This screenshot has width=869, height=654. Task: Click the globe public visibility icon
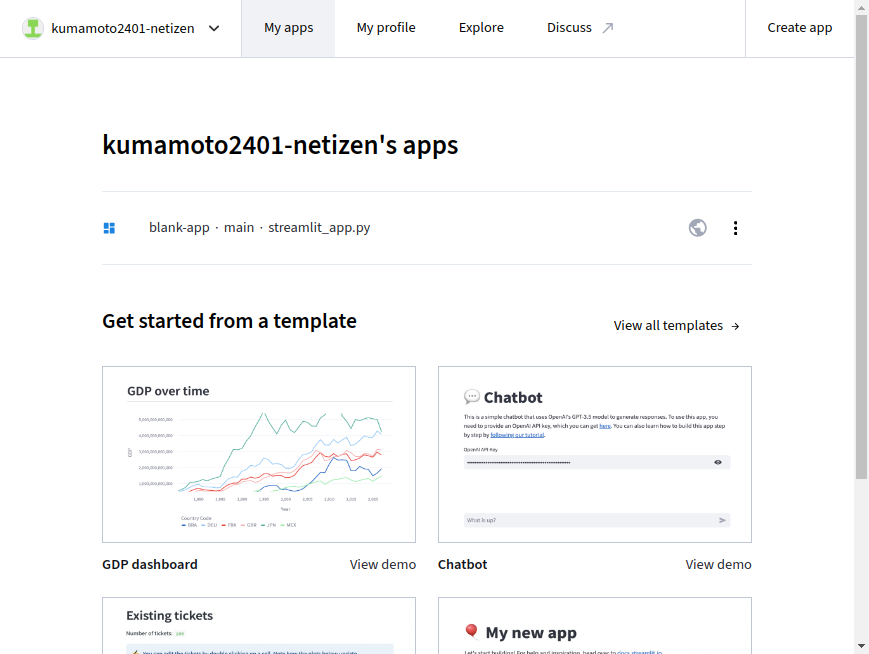[698, 228]
